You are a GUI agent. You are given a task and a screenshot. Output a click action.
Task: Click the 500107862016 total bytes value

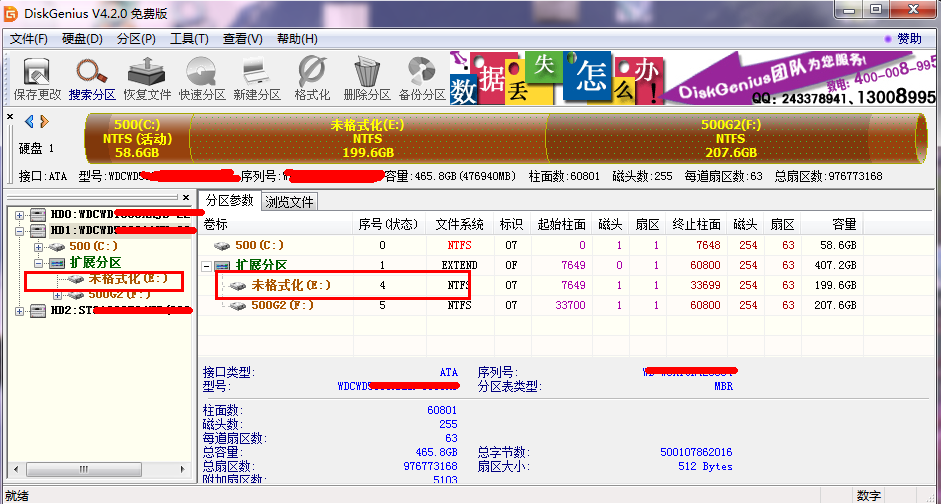696,452
